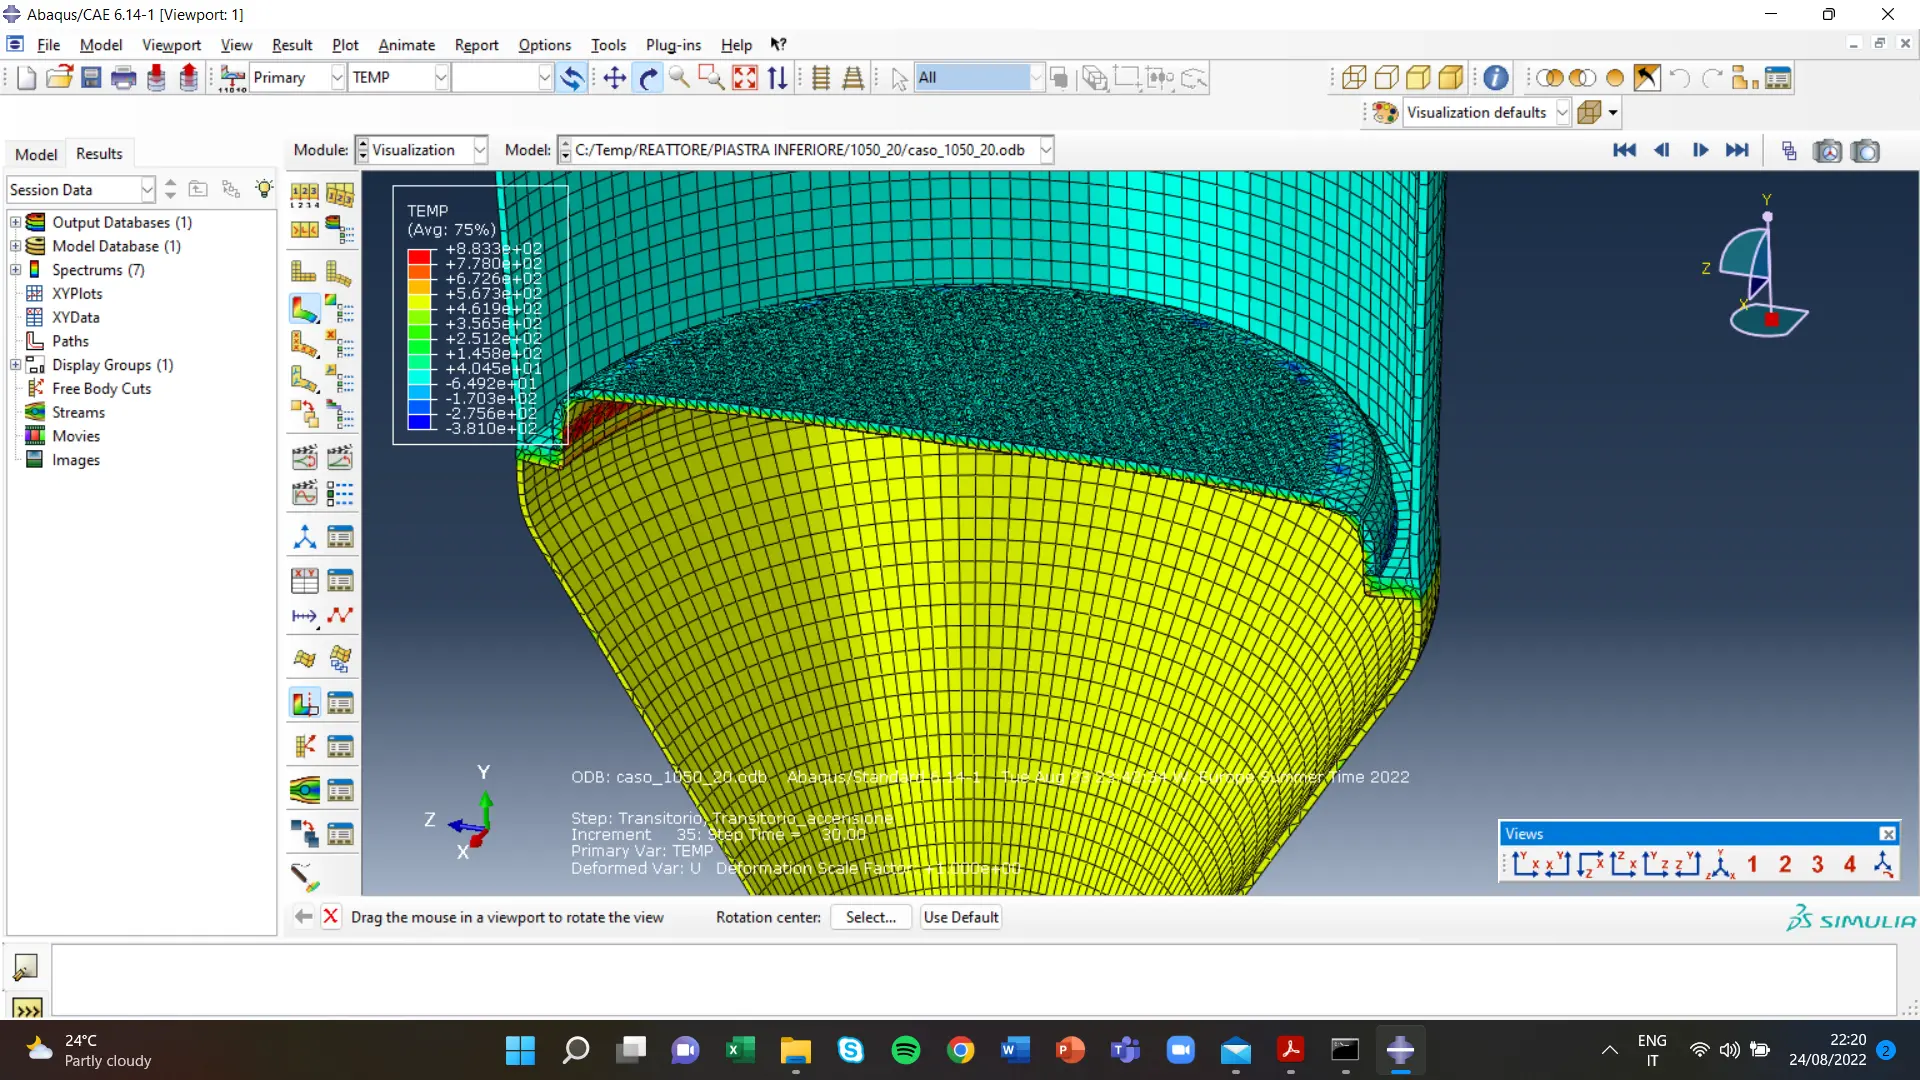Image resolution: width=1920 pixels, height=1080 pixels.
Task: Toggle the lightbulb filter in tree
Action: click(x=263, y=189)
